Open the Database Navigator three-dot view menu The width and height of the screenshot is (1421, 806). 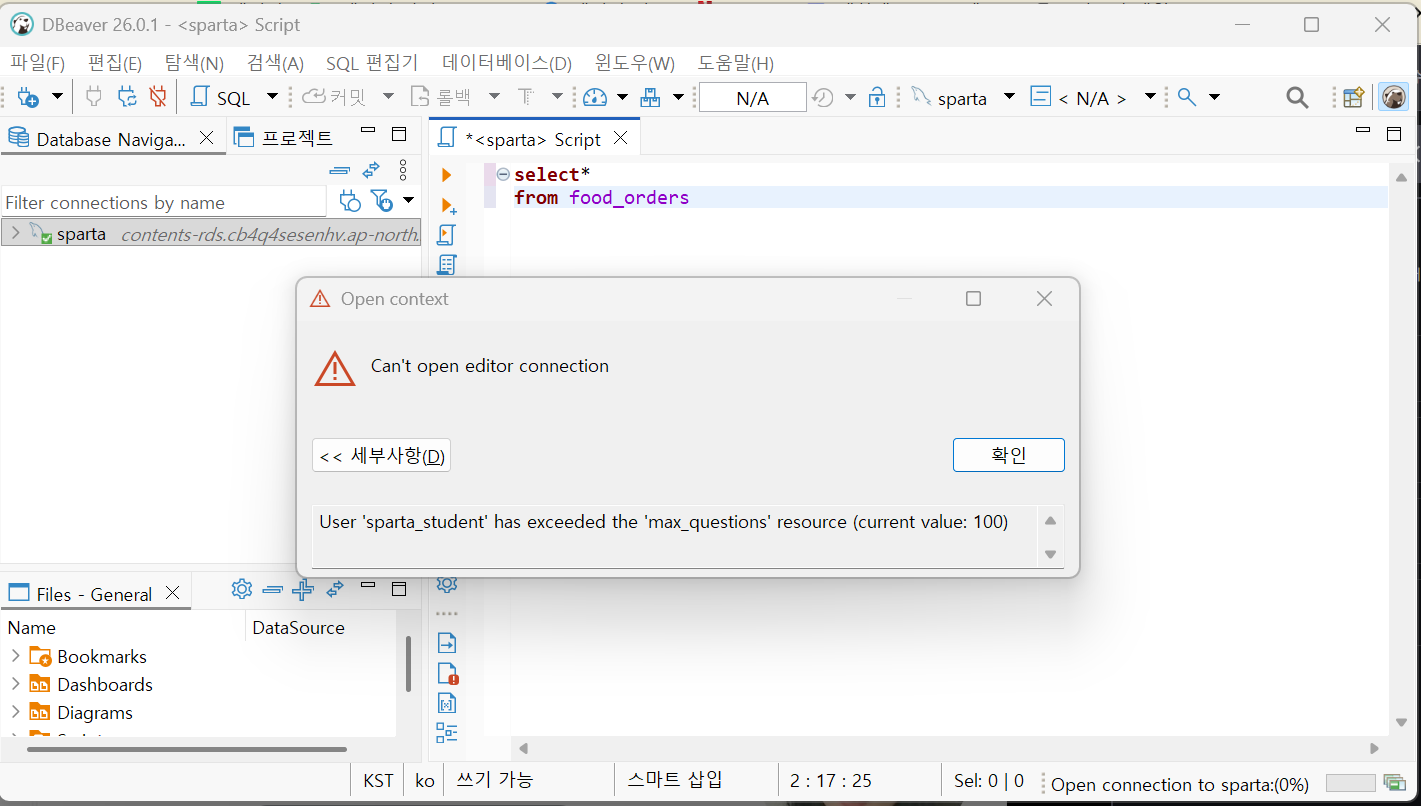(403, 170)
